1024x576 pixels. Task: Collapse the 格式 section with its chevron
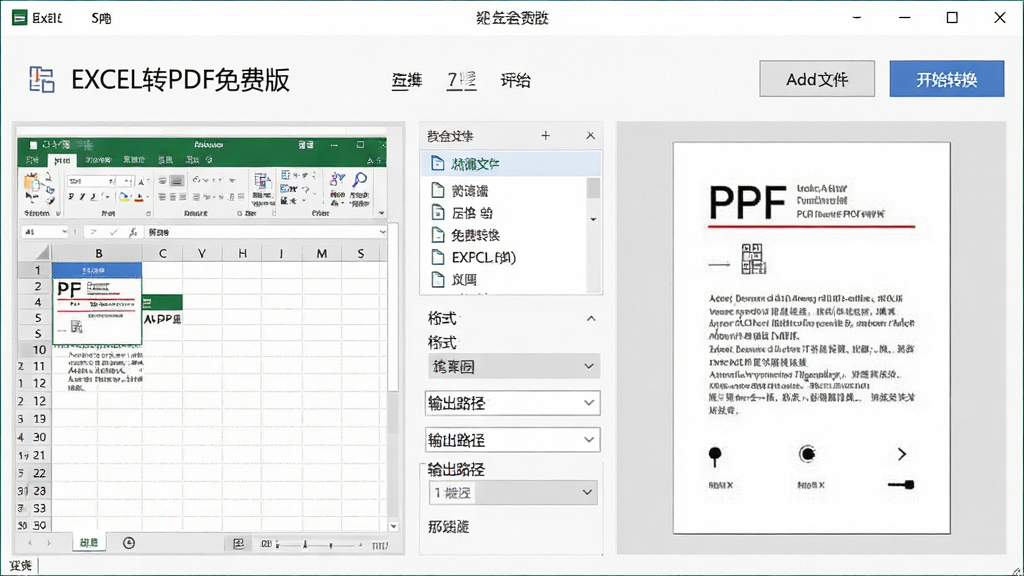[590, 319]
